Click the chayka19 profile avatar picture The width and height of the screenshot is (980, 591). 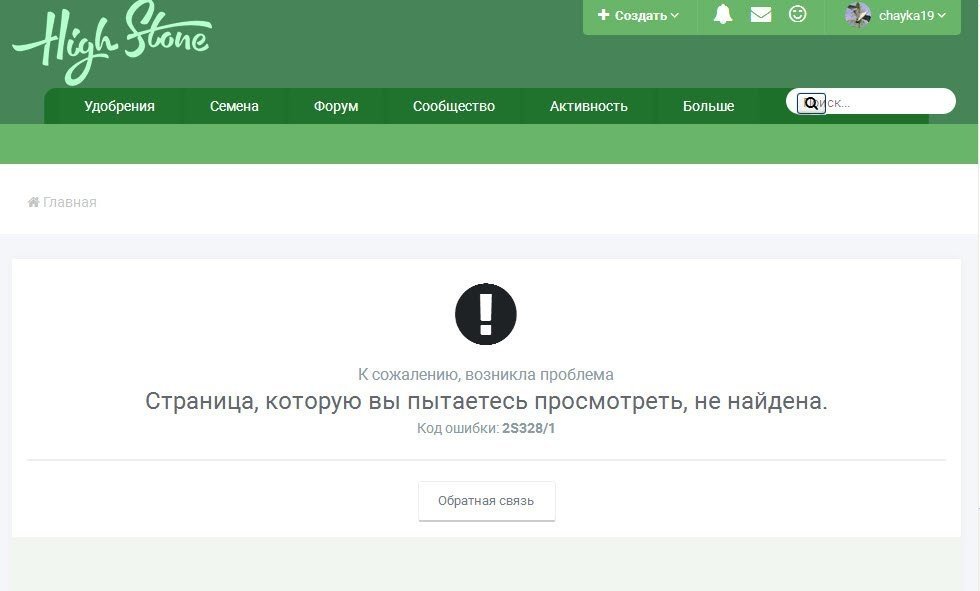[x=858, y=15]
